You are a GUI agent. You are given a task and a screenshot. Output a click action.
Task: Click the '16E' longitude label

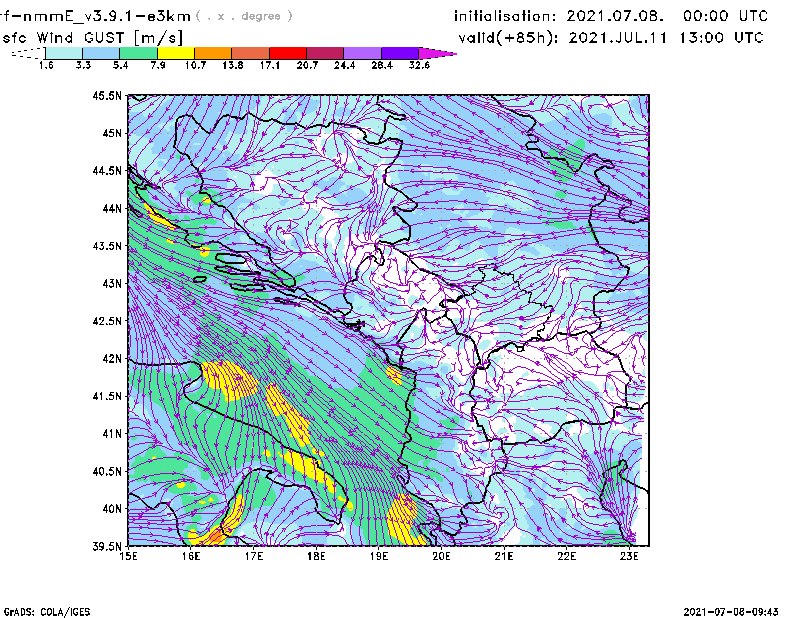[x=191, y=556]
